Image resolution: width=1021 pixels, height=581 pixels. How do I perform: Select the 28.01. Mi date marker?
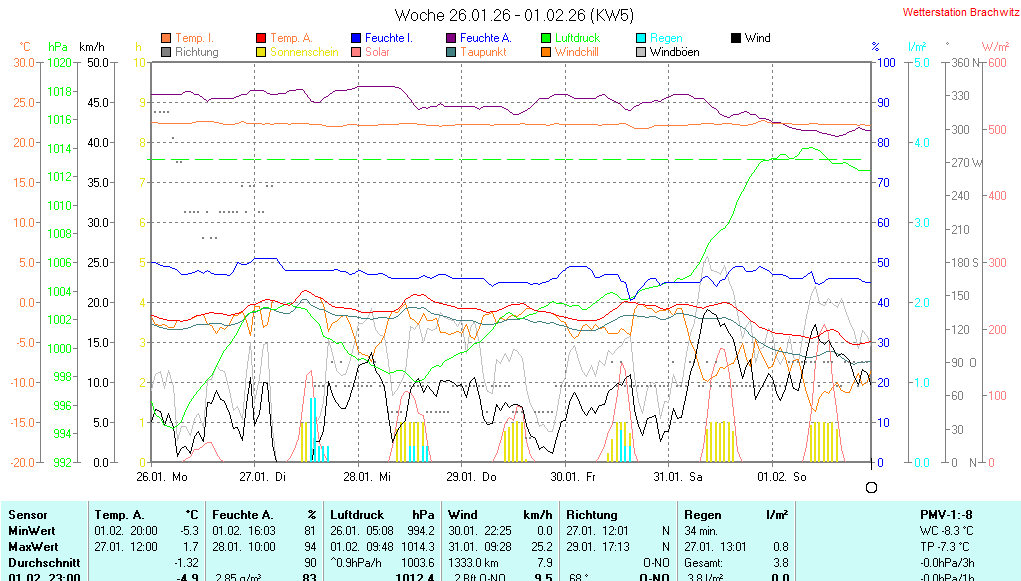pos(365,477)
